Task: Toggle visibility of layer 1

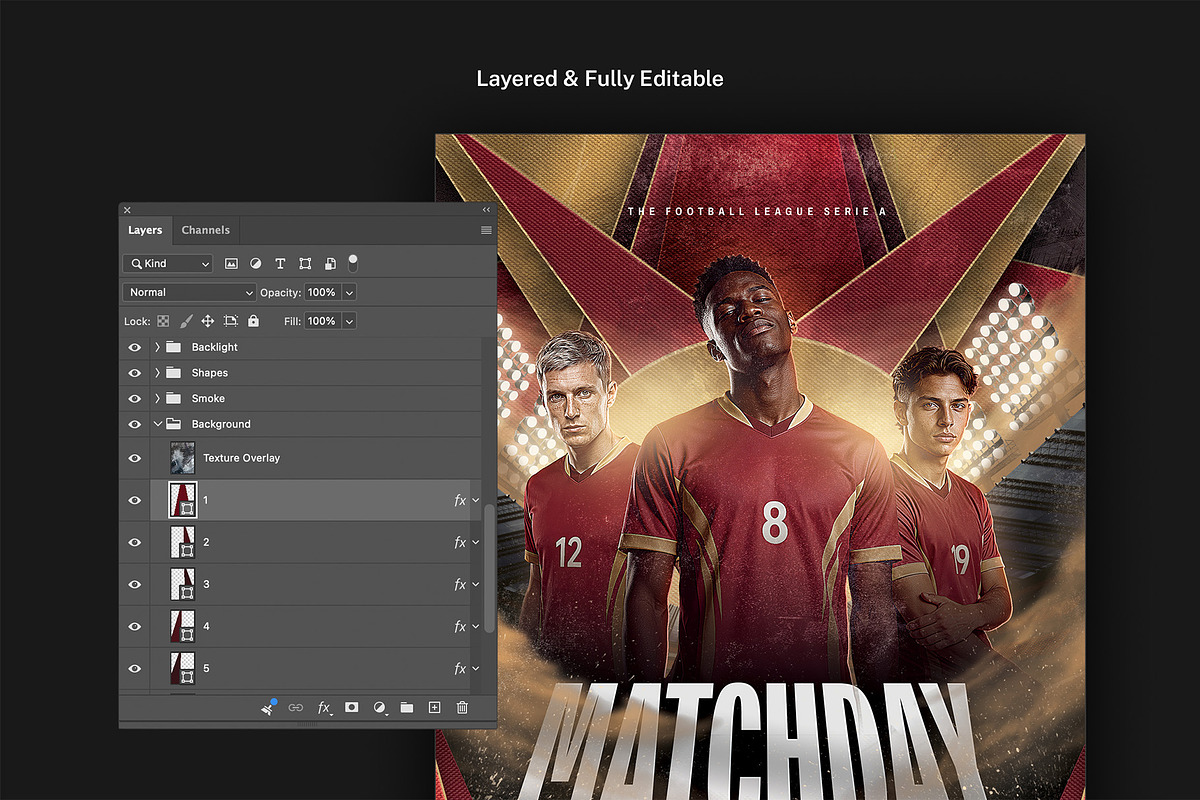Action: coord(135,500)
